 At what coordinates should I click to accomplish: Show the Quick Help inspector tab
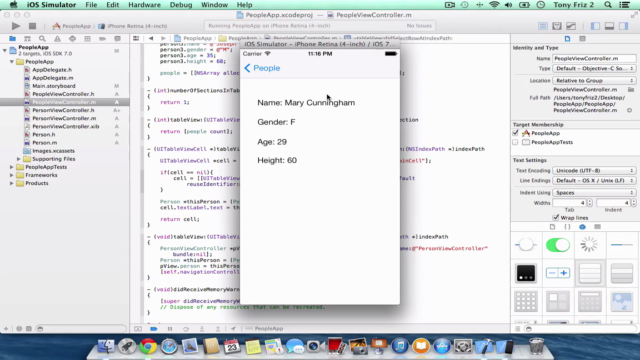582,38
